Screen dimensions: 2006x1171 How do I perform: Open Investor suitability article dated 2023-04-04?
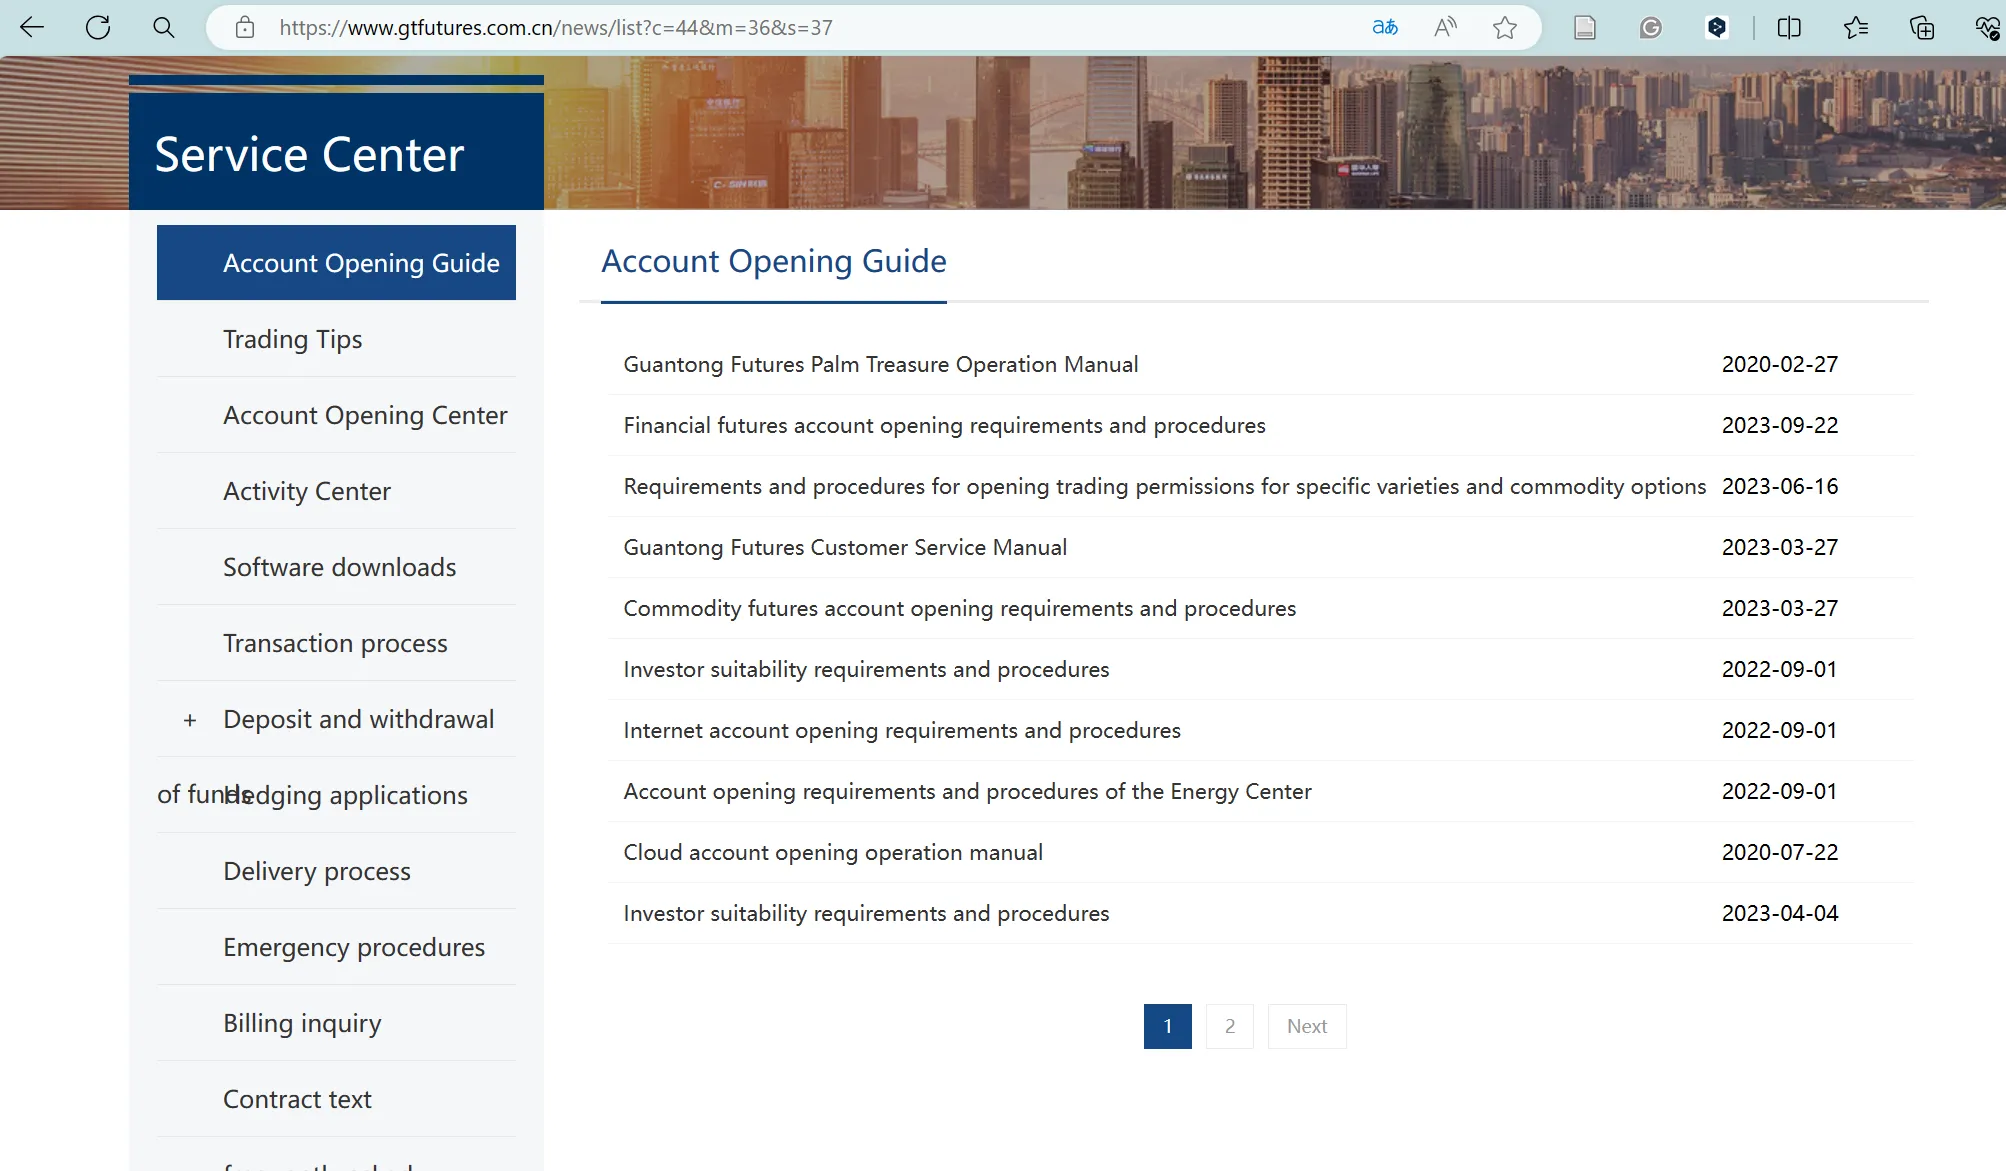866,913
